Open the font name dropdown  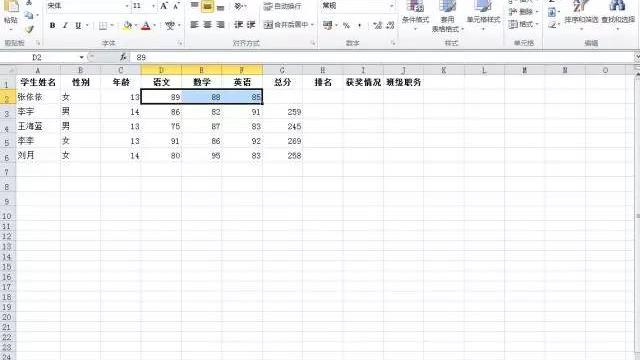127,6
